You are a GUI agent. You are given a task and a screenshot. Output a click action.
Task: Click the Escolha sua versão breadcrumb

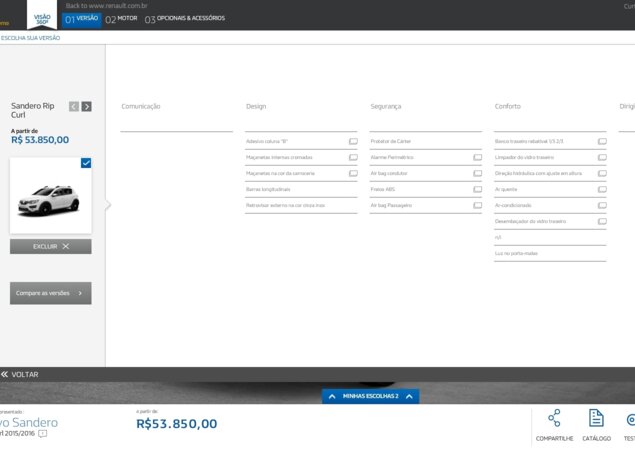point(30,38)
